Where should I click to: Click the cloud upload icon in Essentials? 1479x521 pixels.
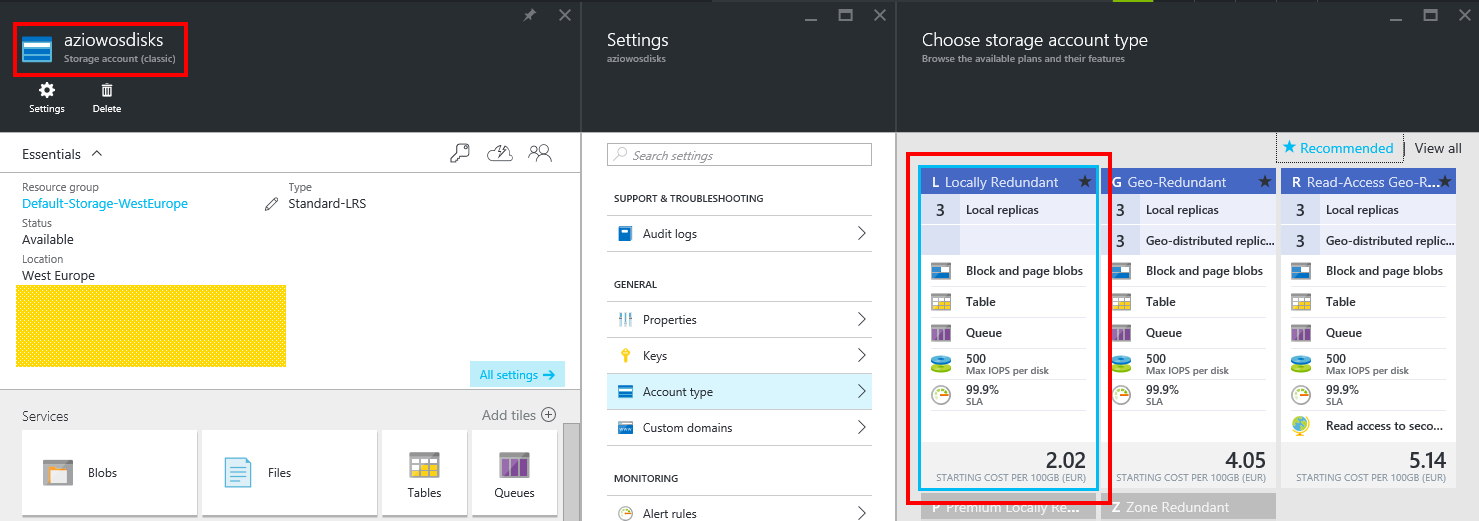point(500,153)
